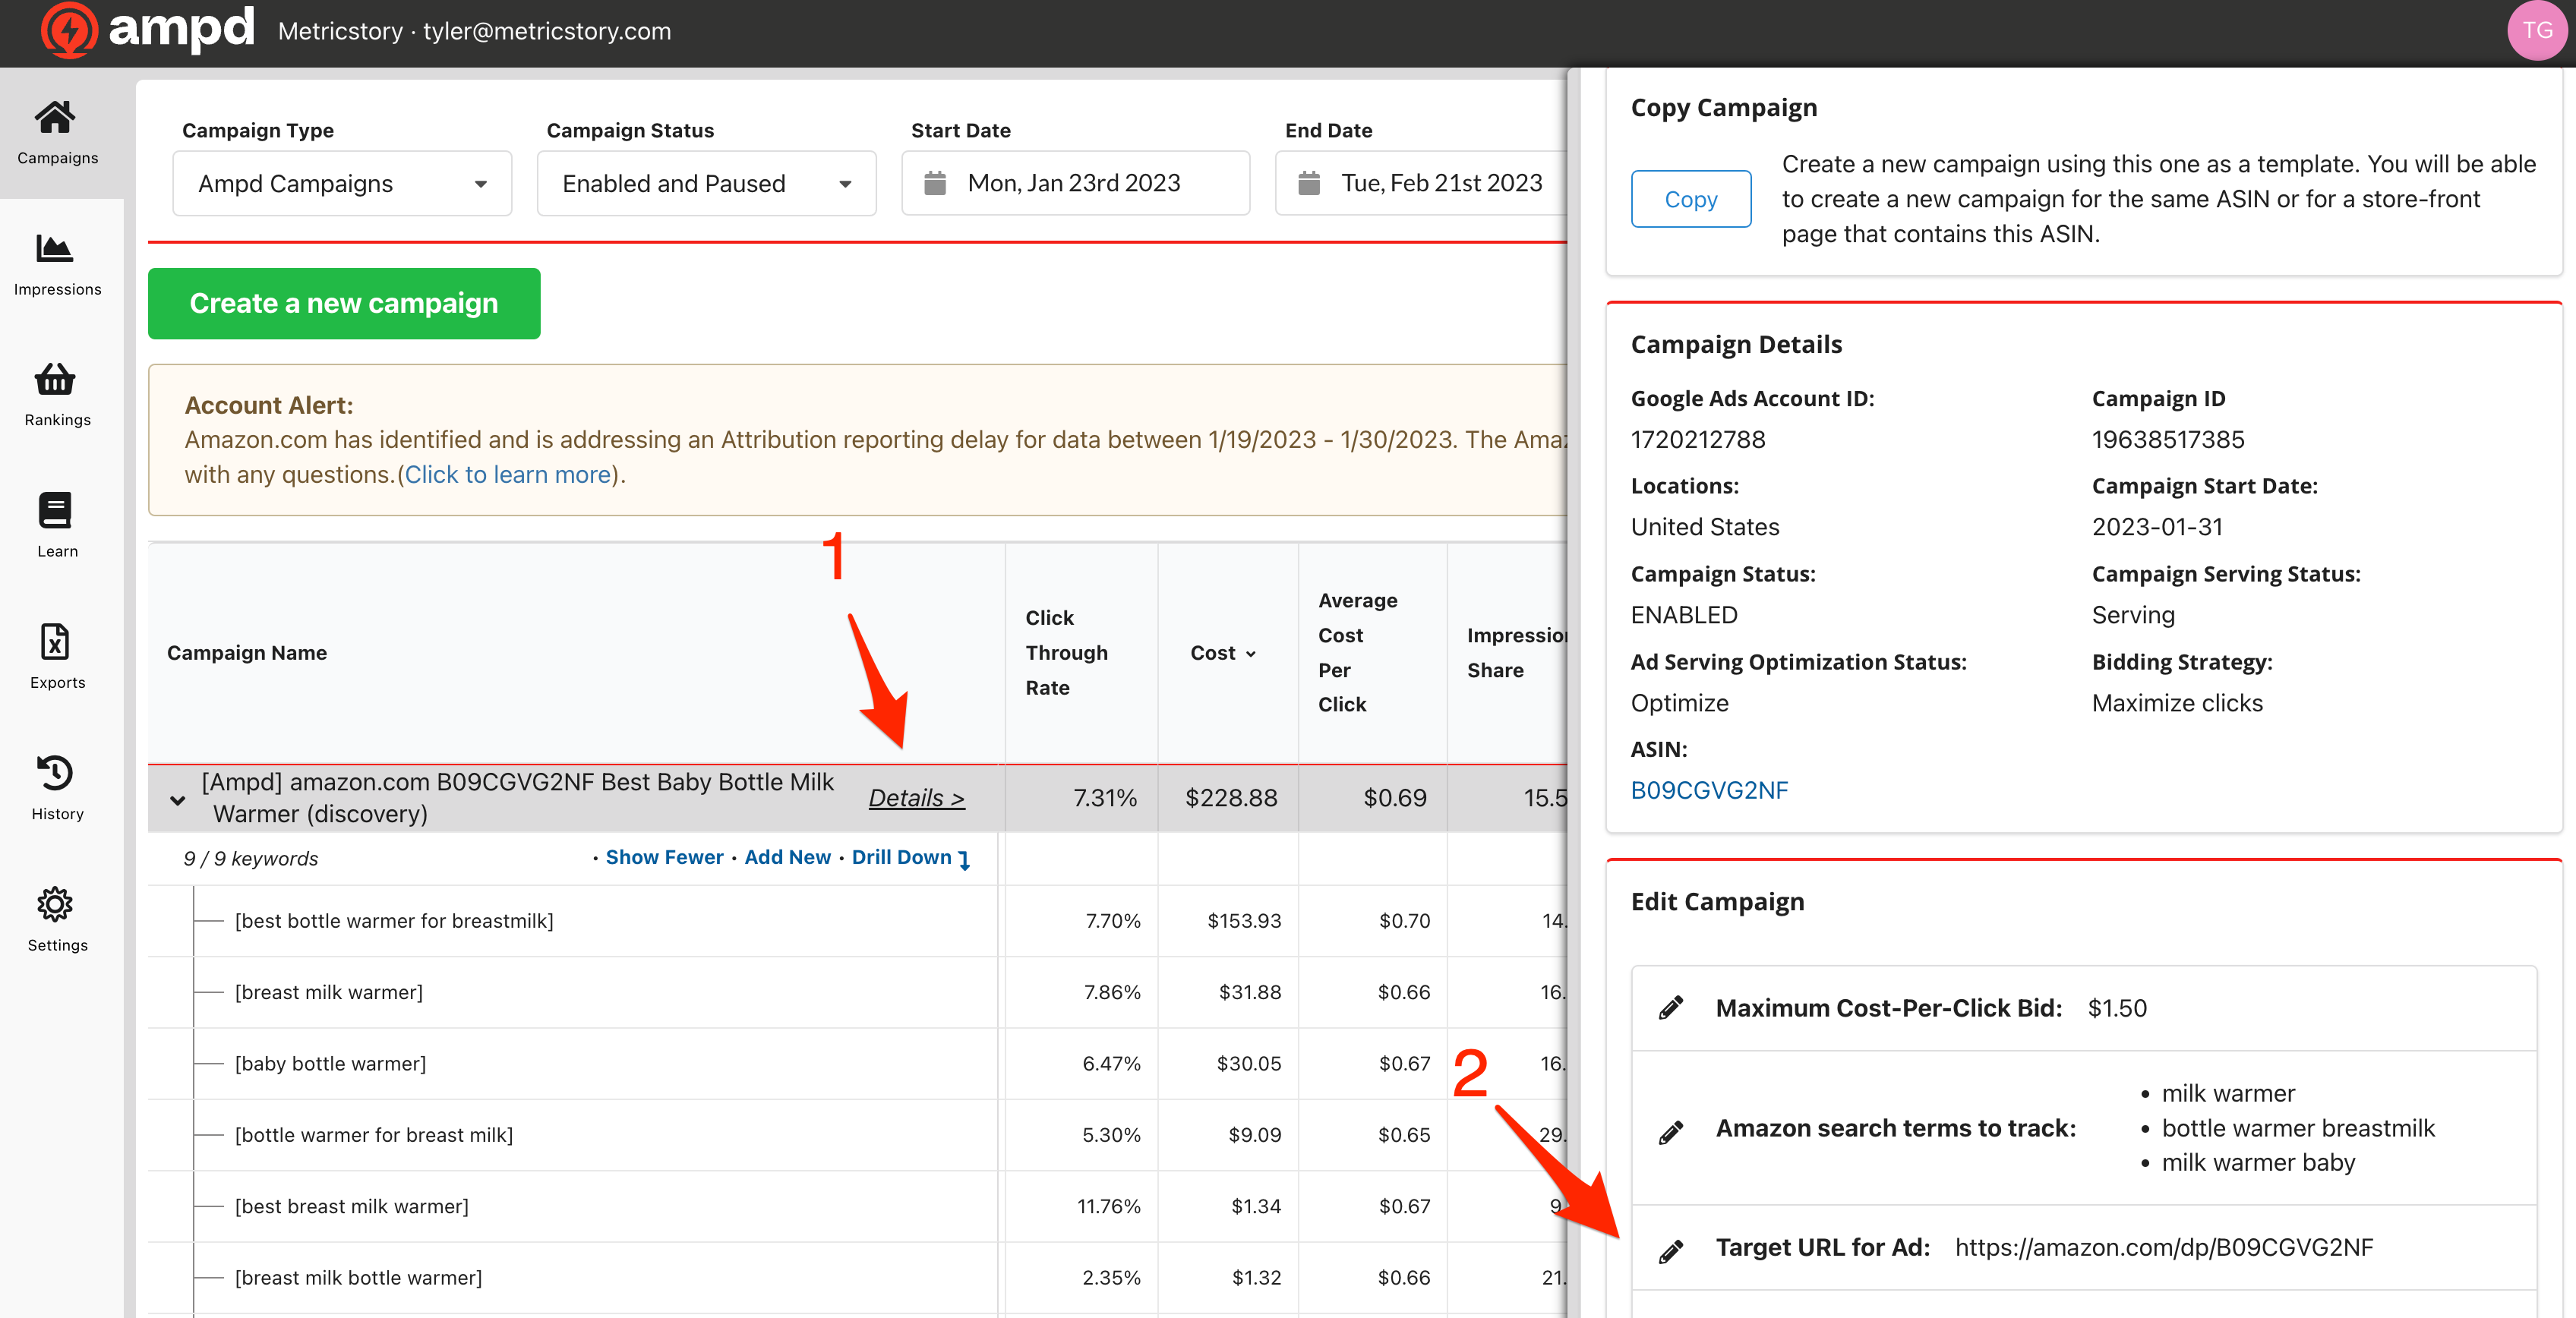
Task: Click the Average Cost Per Click header
Action: 1357,653
